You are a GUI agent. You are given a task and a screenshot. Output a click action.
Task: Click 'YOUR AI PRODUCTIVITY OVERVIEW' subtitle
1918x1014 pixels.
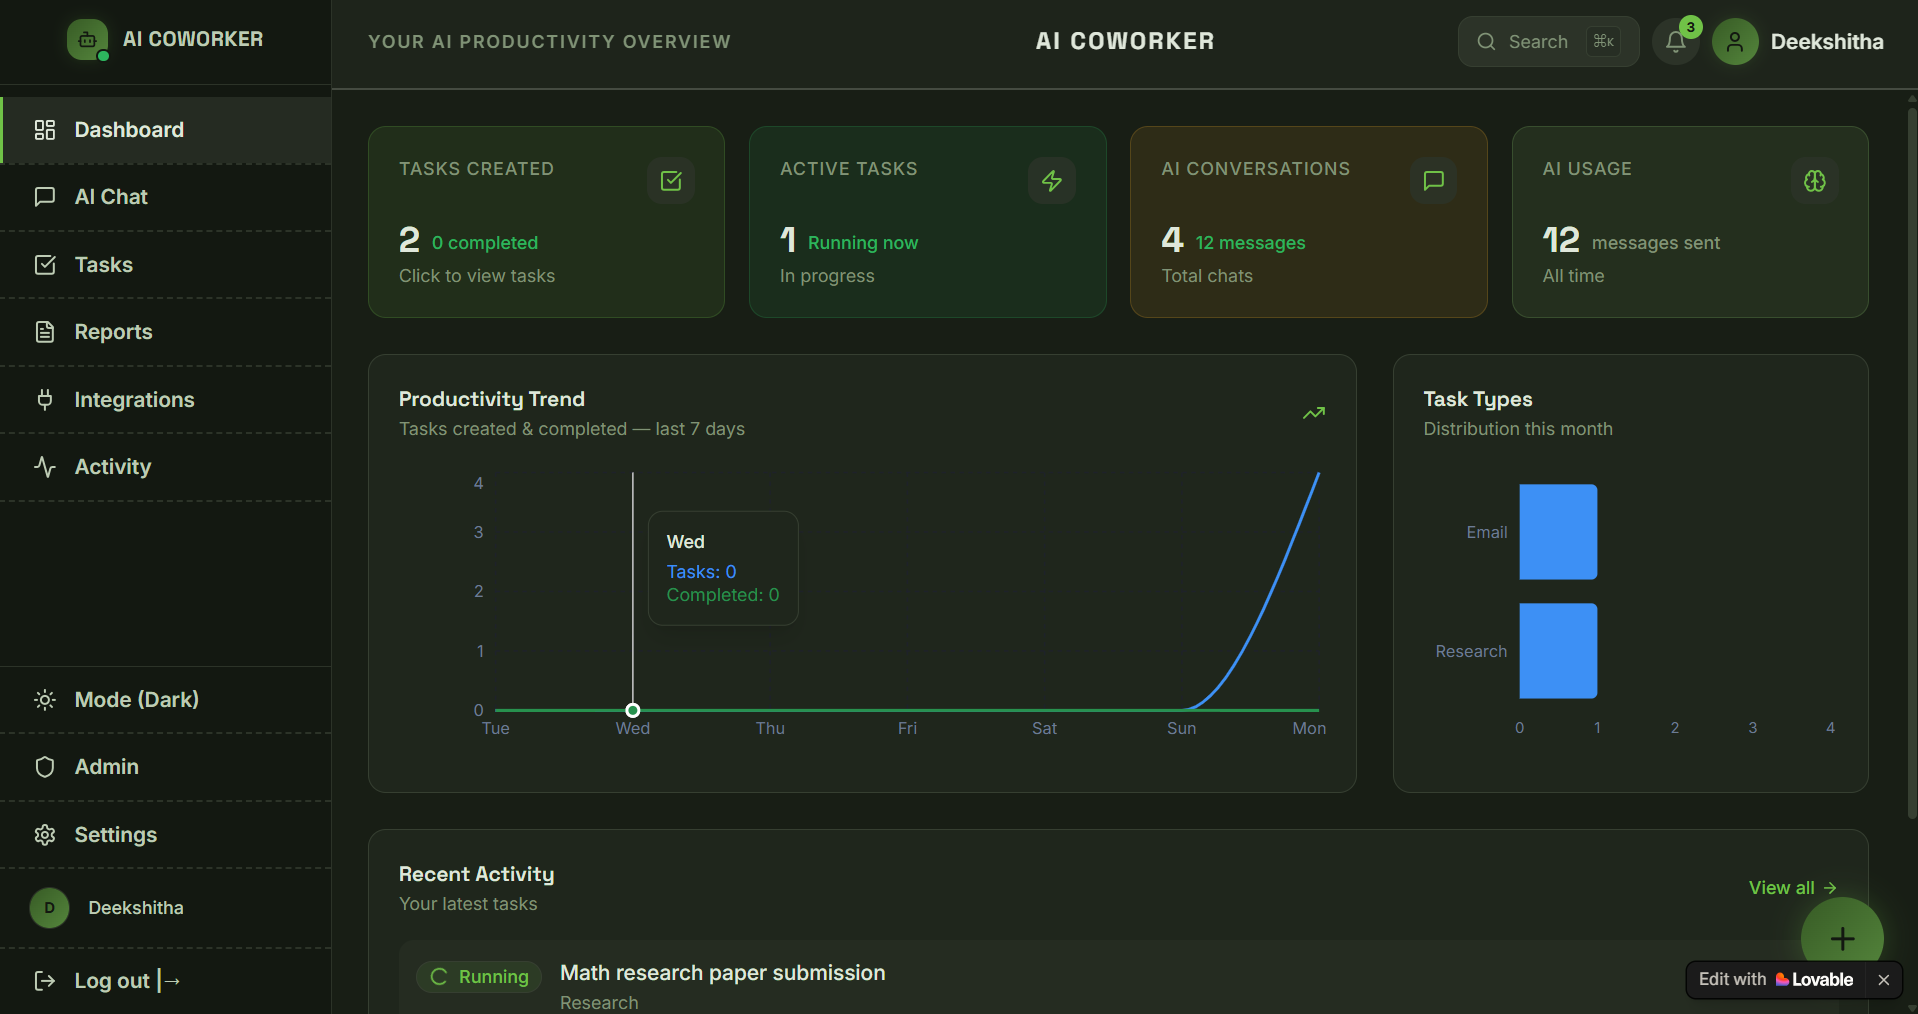tap(550, 42)
